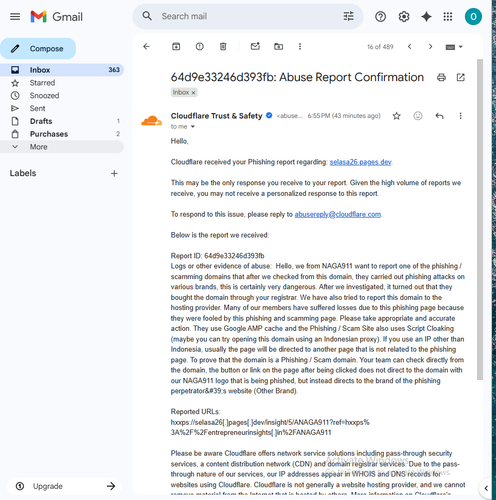Report this email as spam
The width and height of the screenshot is (496, 500).
200,47
